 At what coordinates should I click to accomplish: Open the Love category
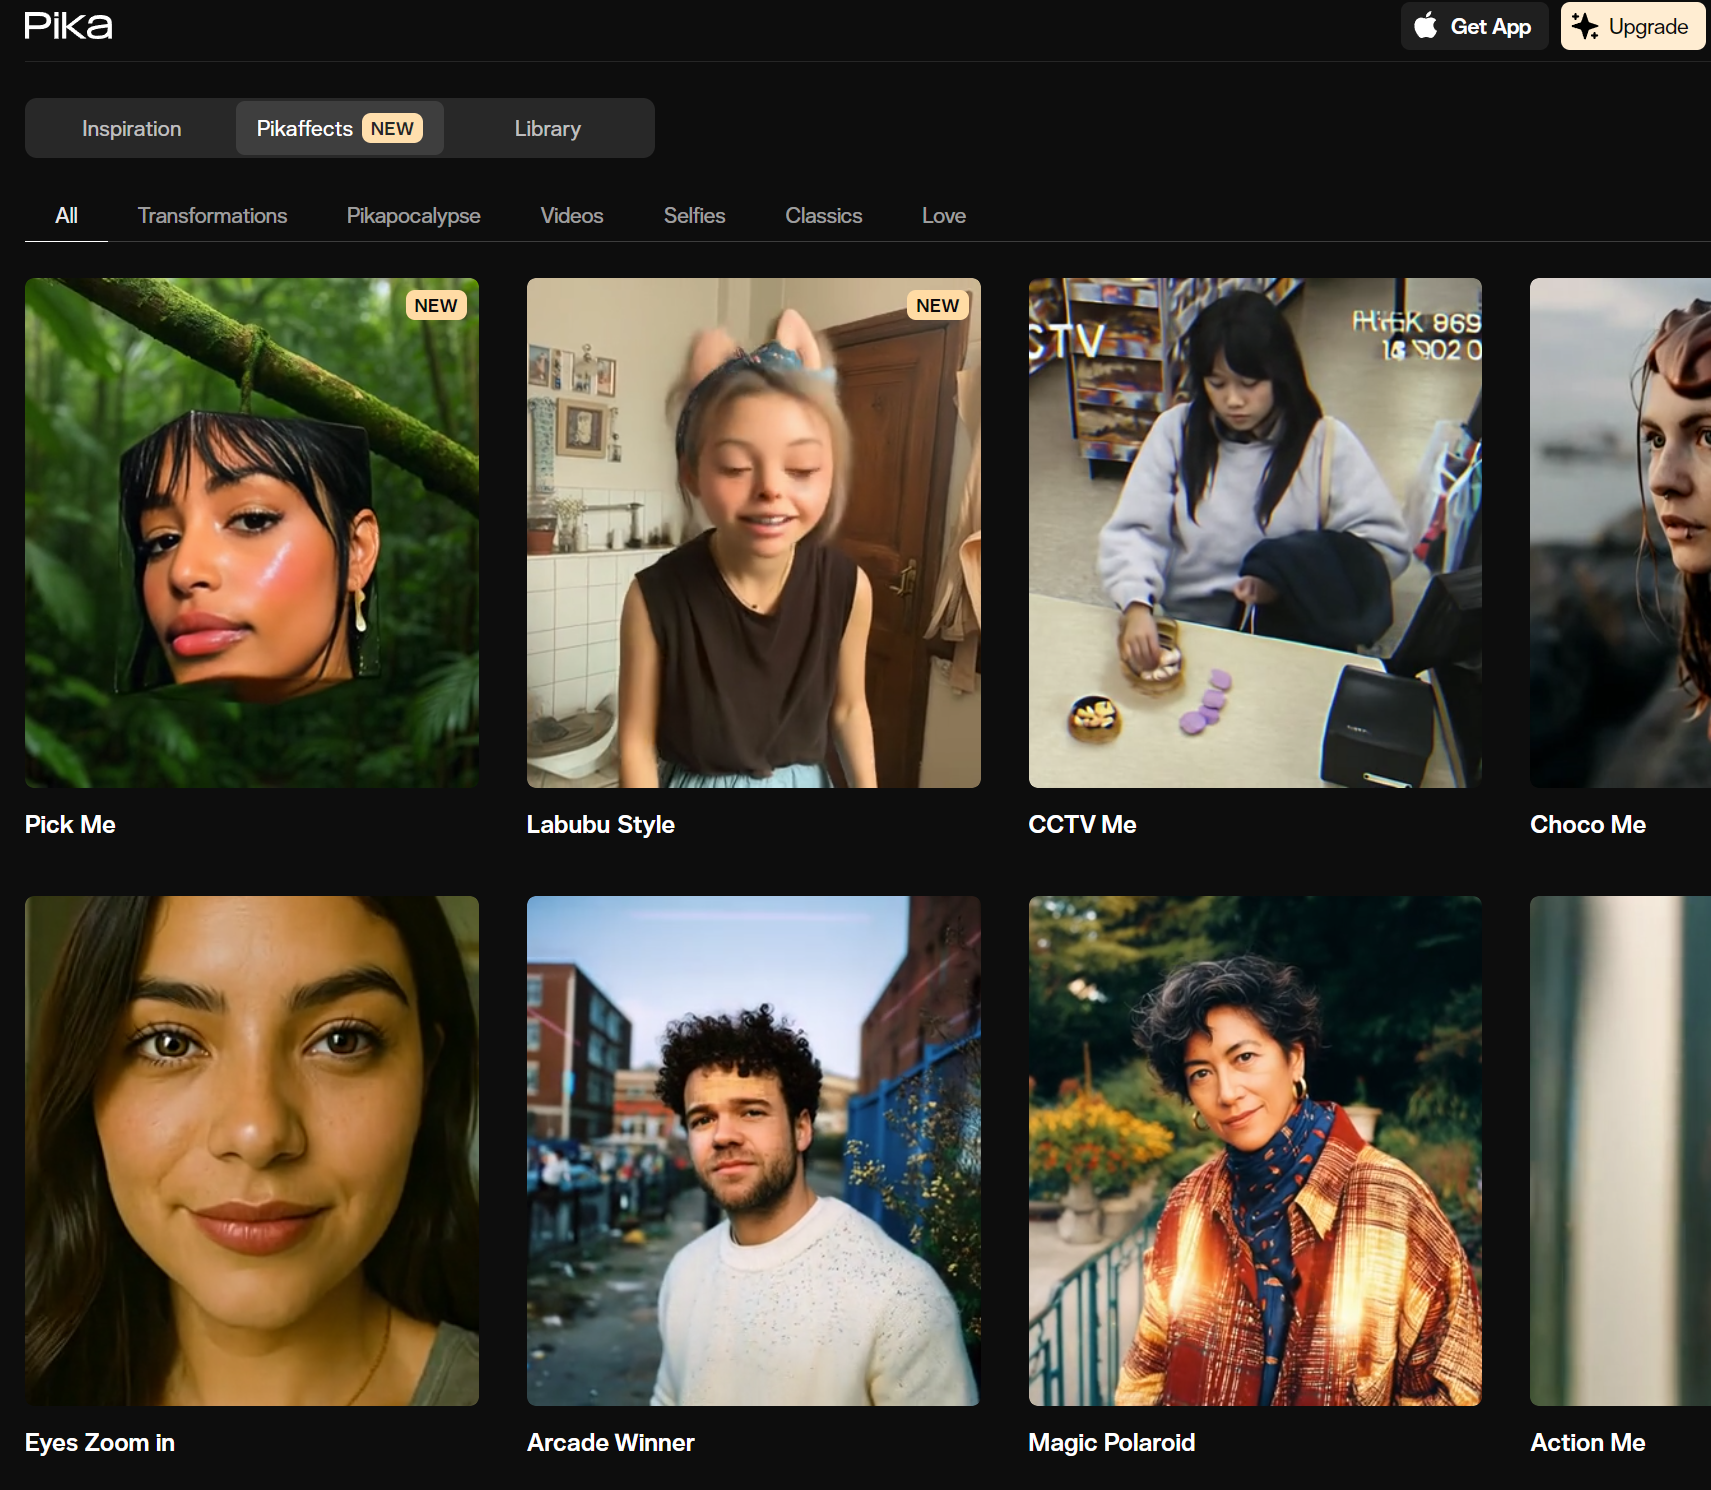tap(943, 215)
